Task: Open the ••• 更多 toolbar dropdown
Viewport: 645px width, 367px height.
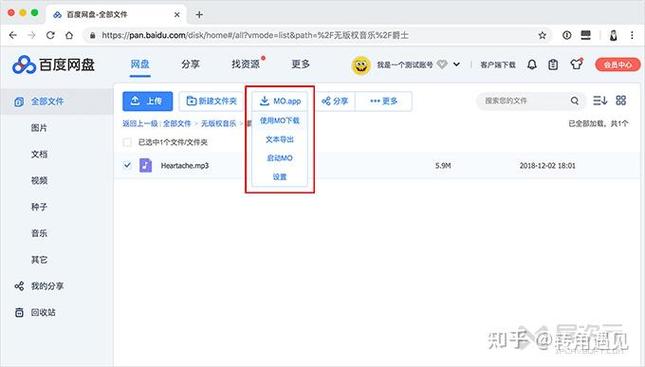Action: click(383, 101)
